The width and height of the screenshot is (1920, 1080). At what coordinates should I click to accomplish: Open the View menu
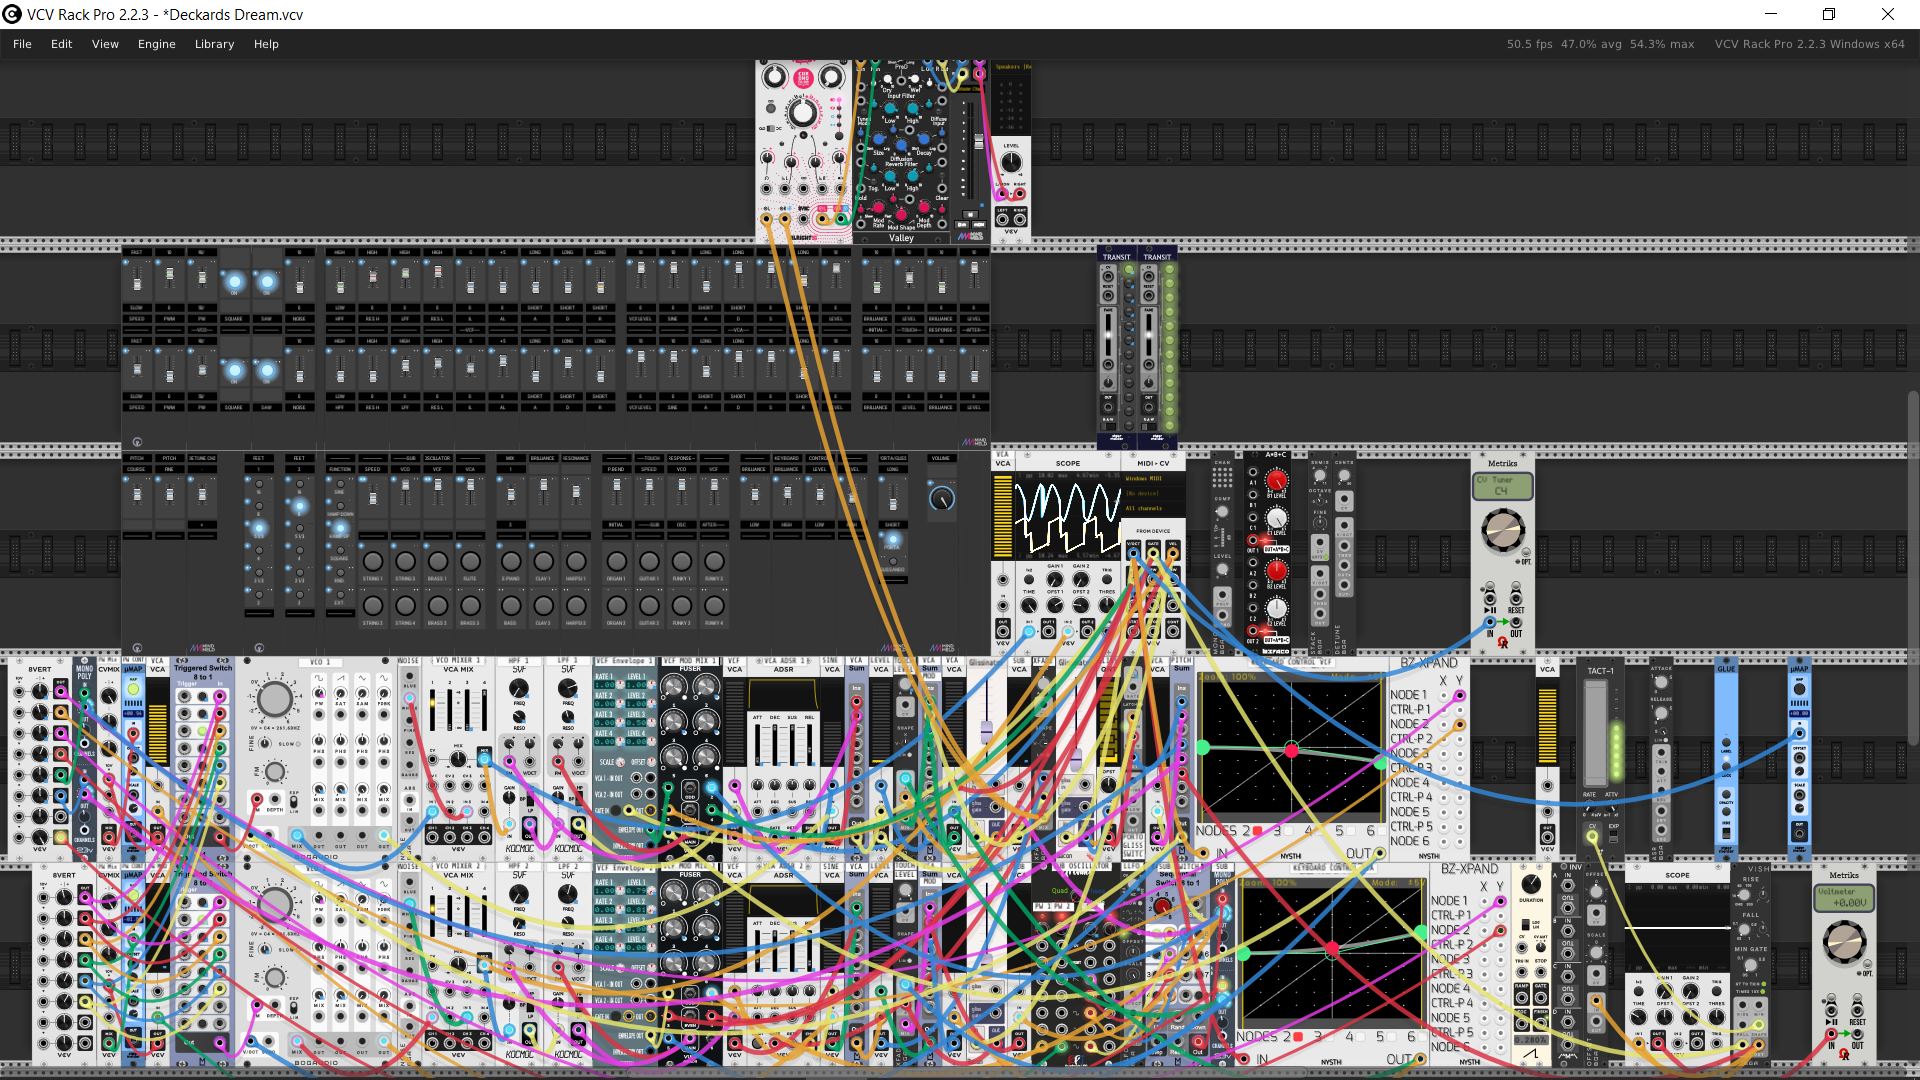click(x=105, y=44)
